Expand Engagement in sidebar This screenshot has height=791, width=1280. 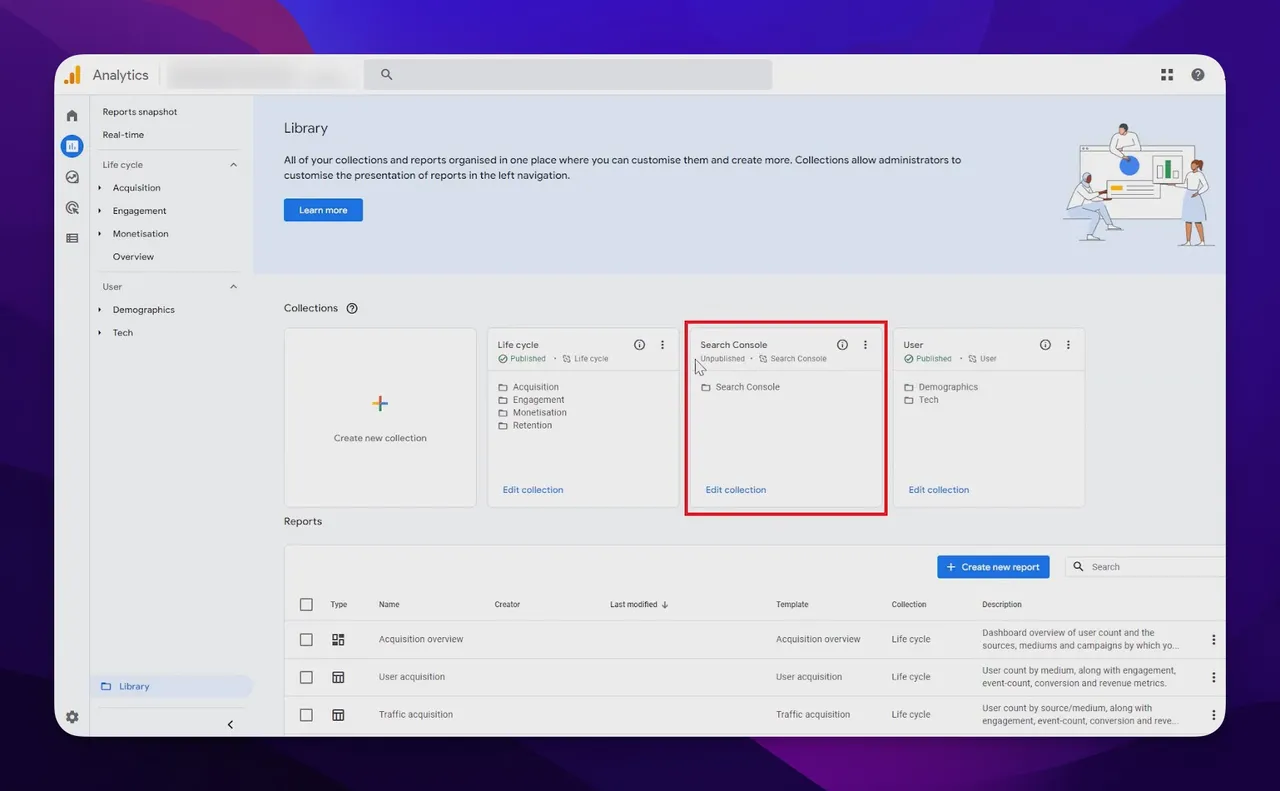pos(100,211)
